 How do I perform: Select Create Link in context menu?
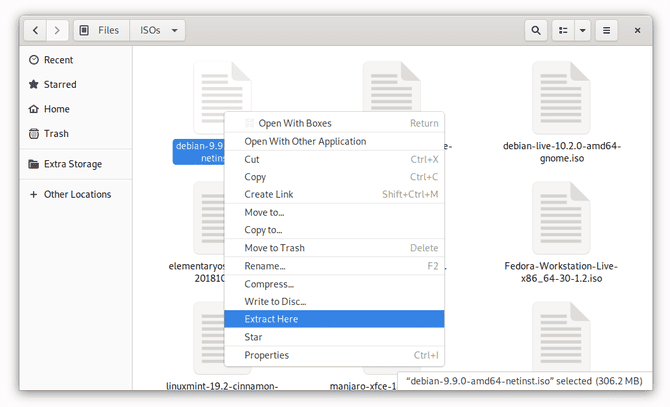click(334, 194)
